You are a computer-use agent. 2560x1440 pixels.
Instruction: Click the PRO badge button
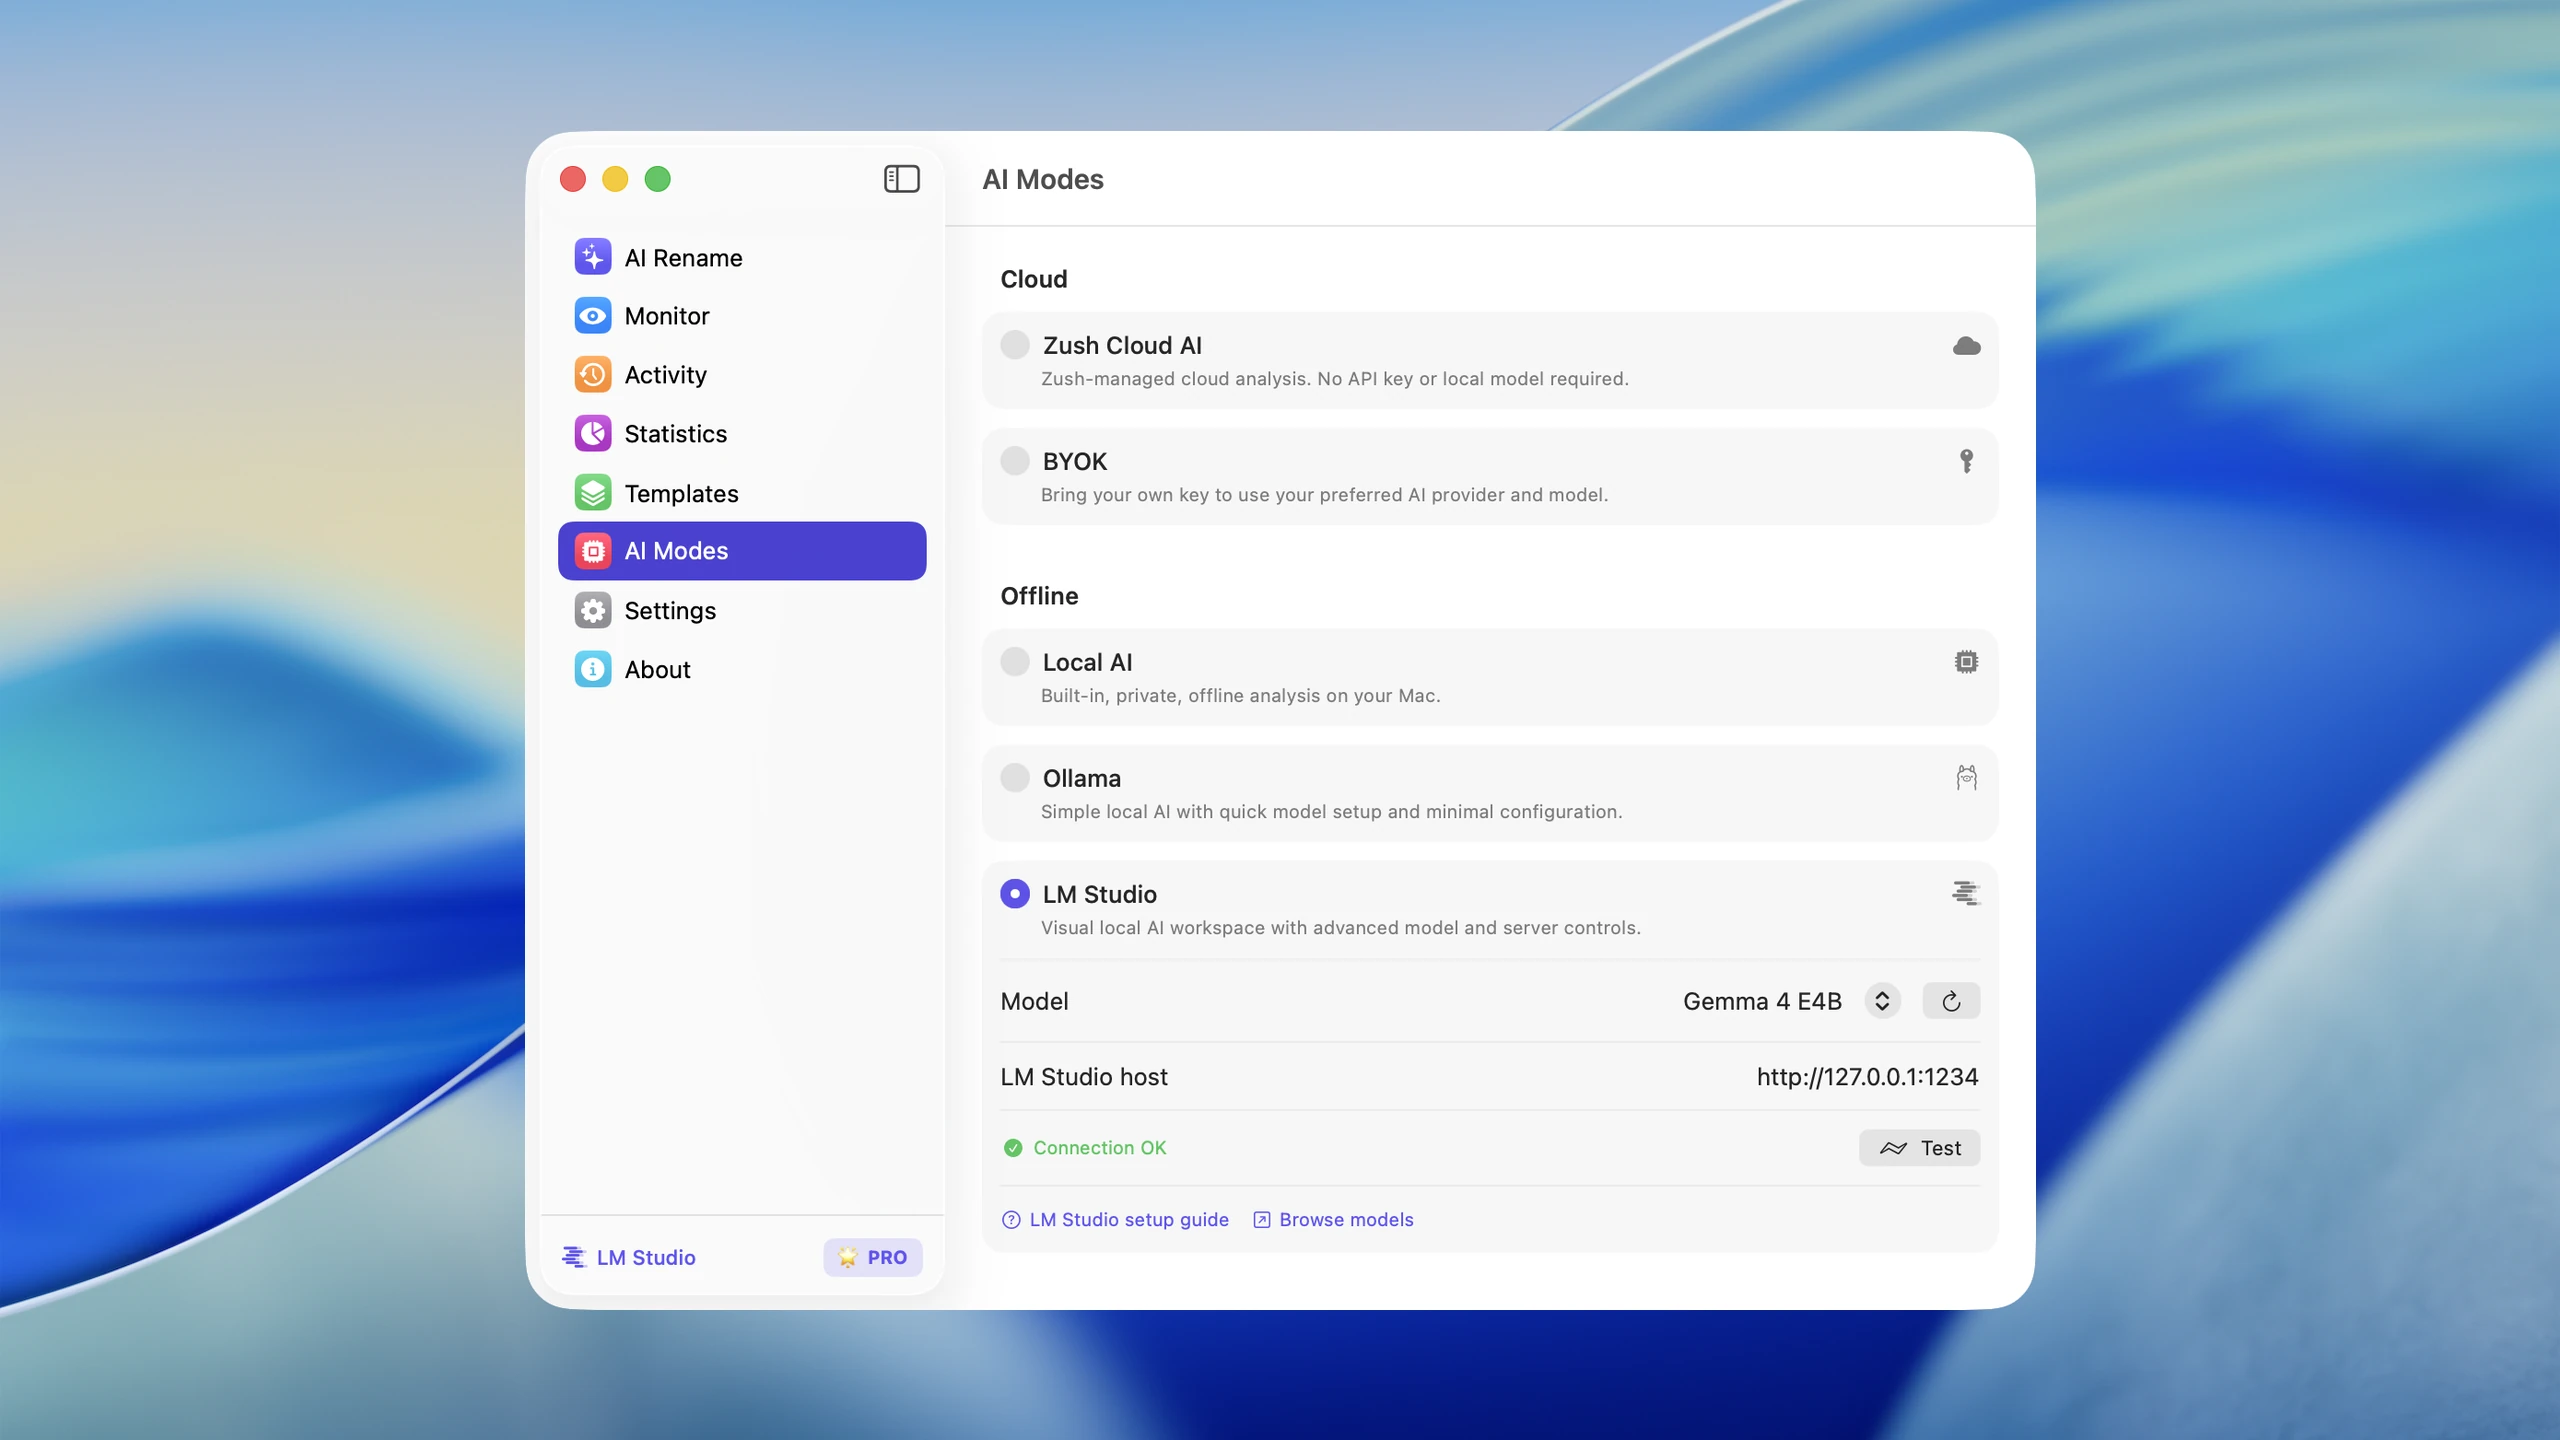873,1257
